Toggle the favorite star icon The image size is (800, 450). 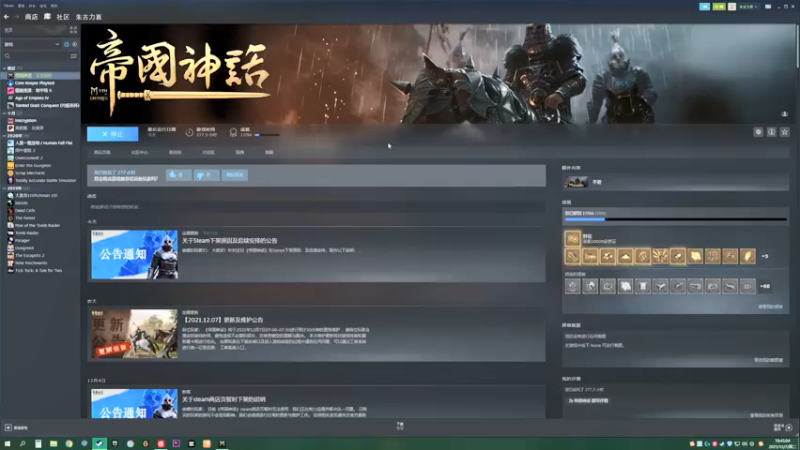pyautogui.click(x=785, y=132)
